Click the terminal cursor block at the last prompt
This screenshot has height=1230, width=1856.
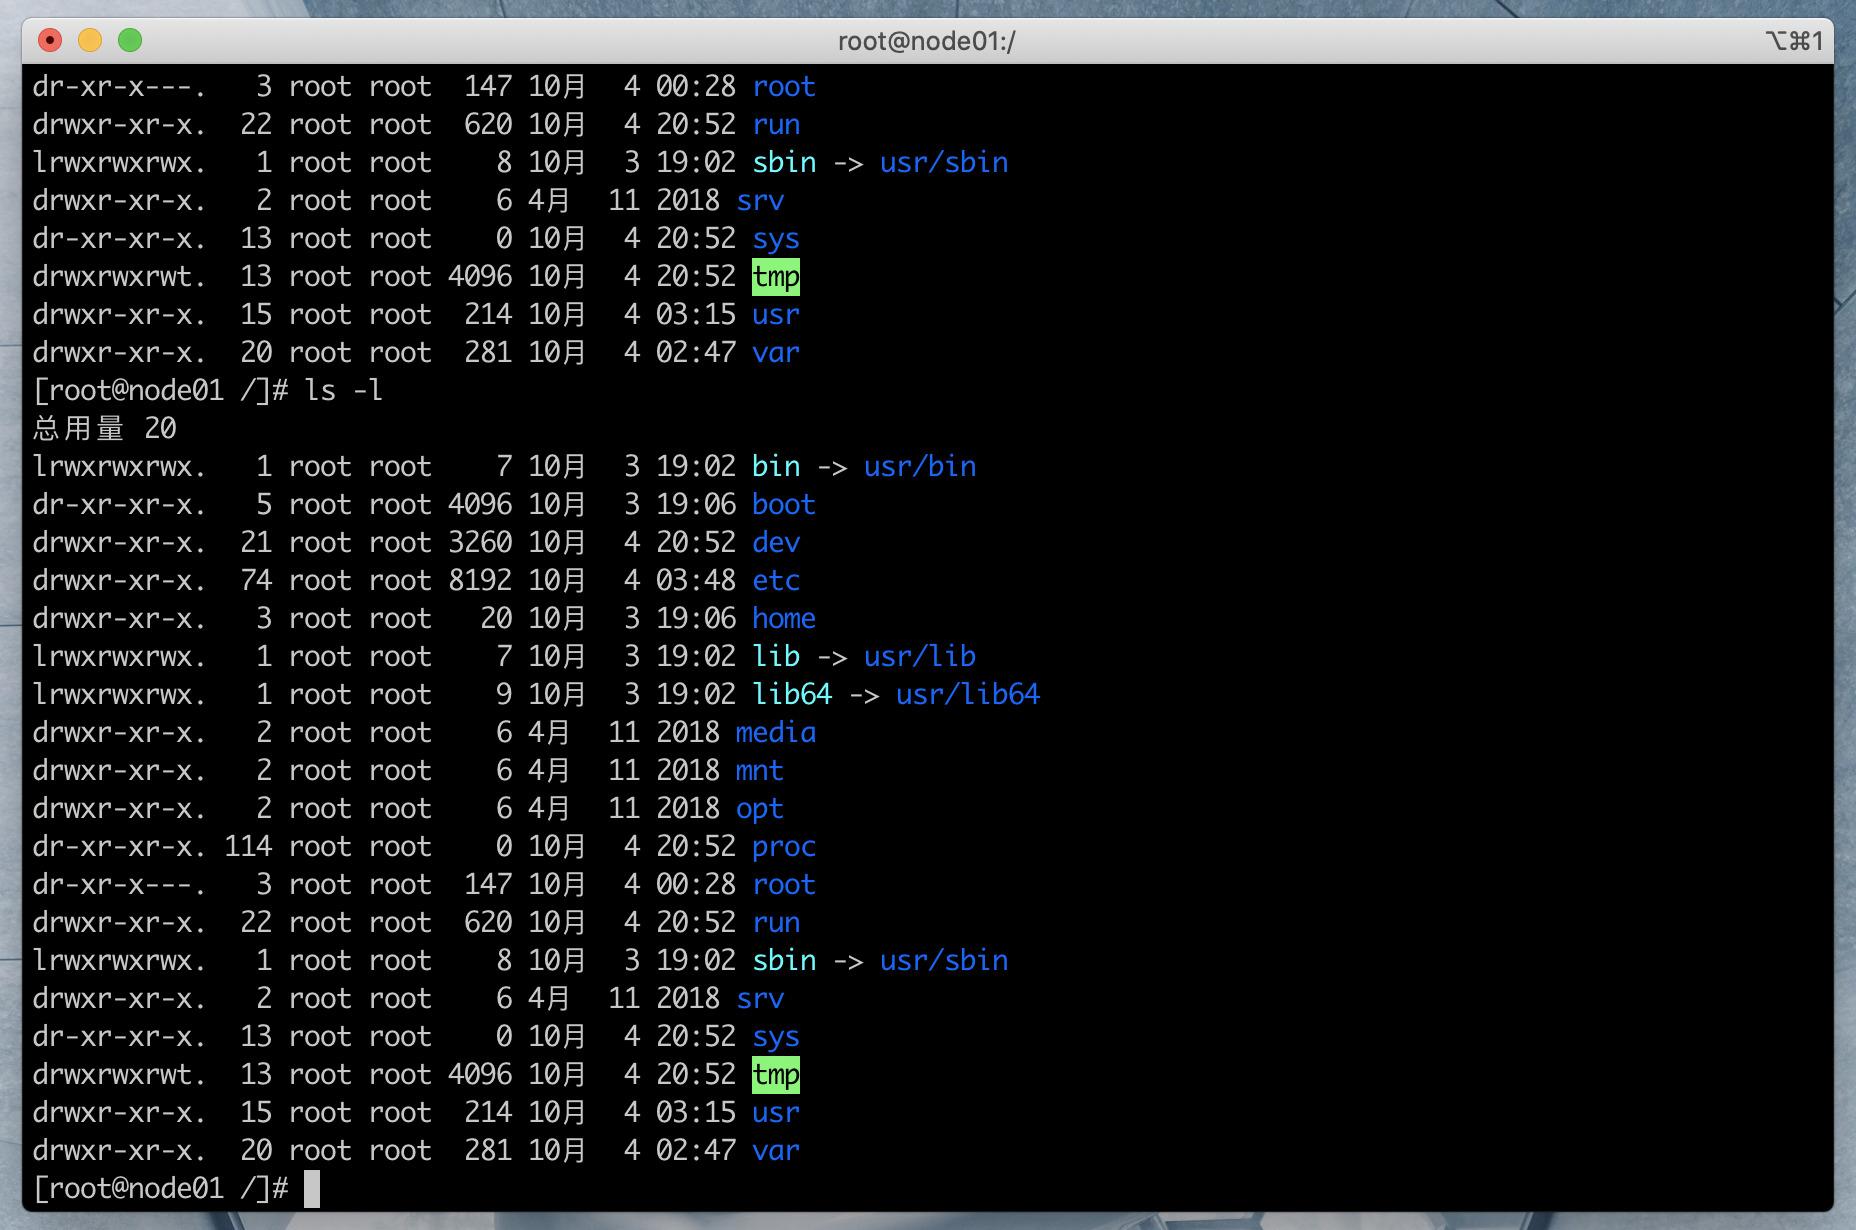click(x=312, y=1189)
